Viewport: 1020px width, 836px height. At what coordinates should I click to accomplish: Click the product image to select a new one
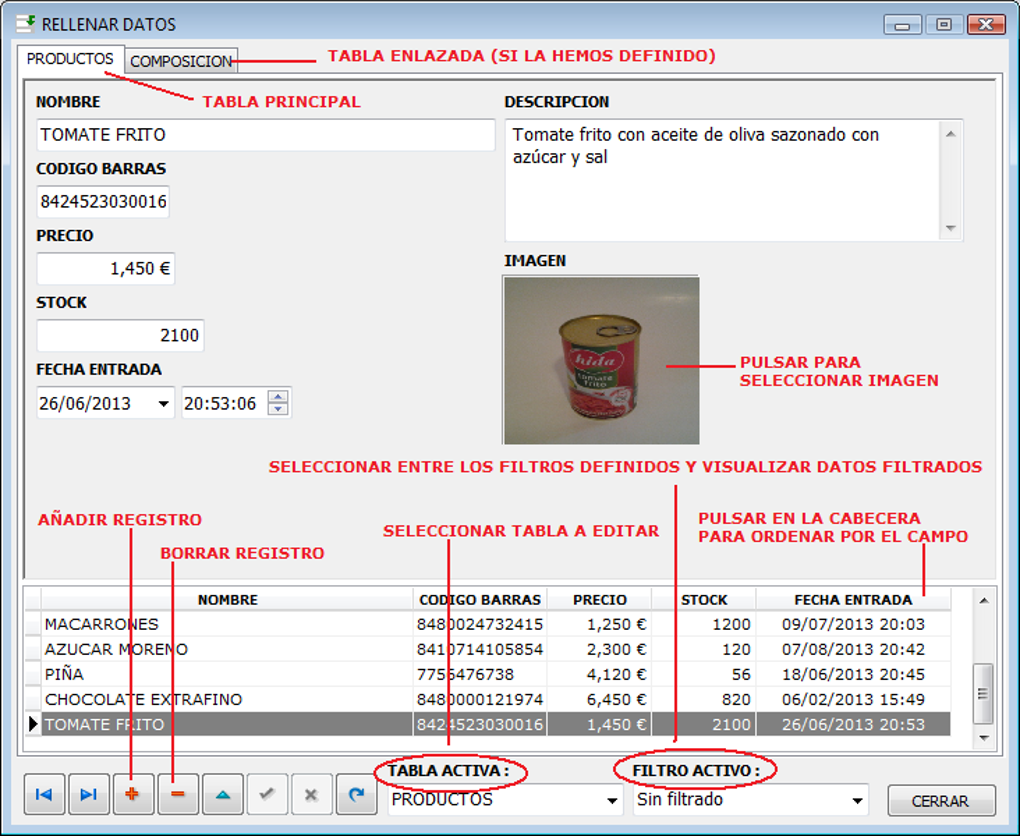[600, 359]
